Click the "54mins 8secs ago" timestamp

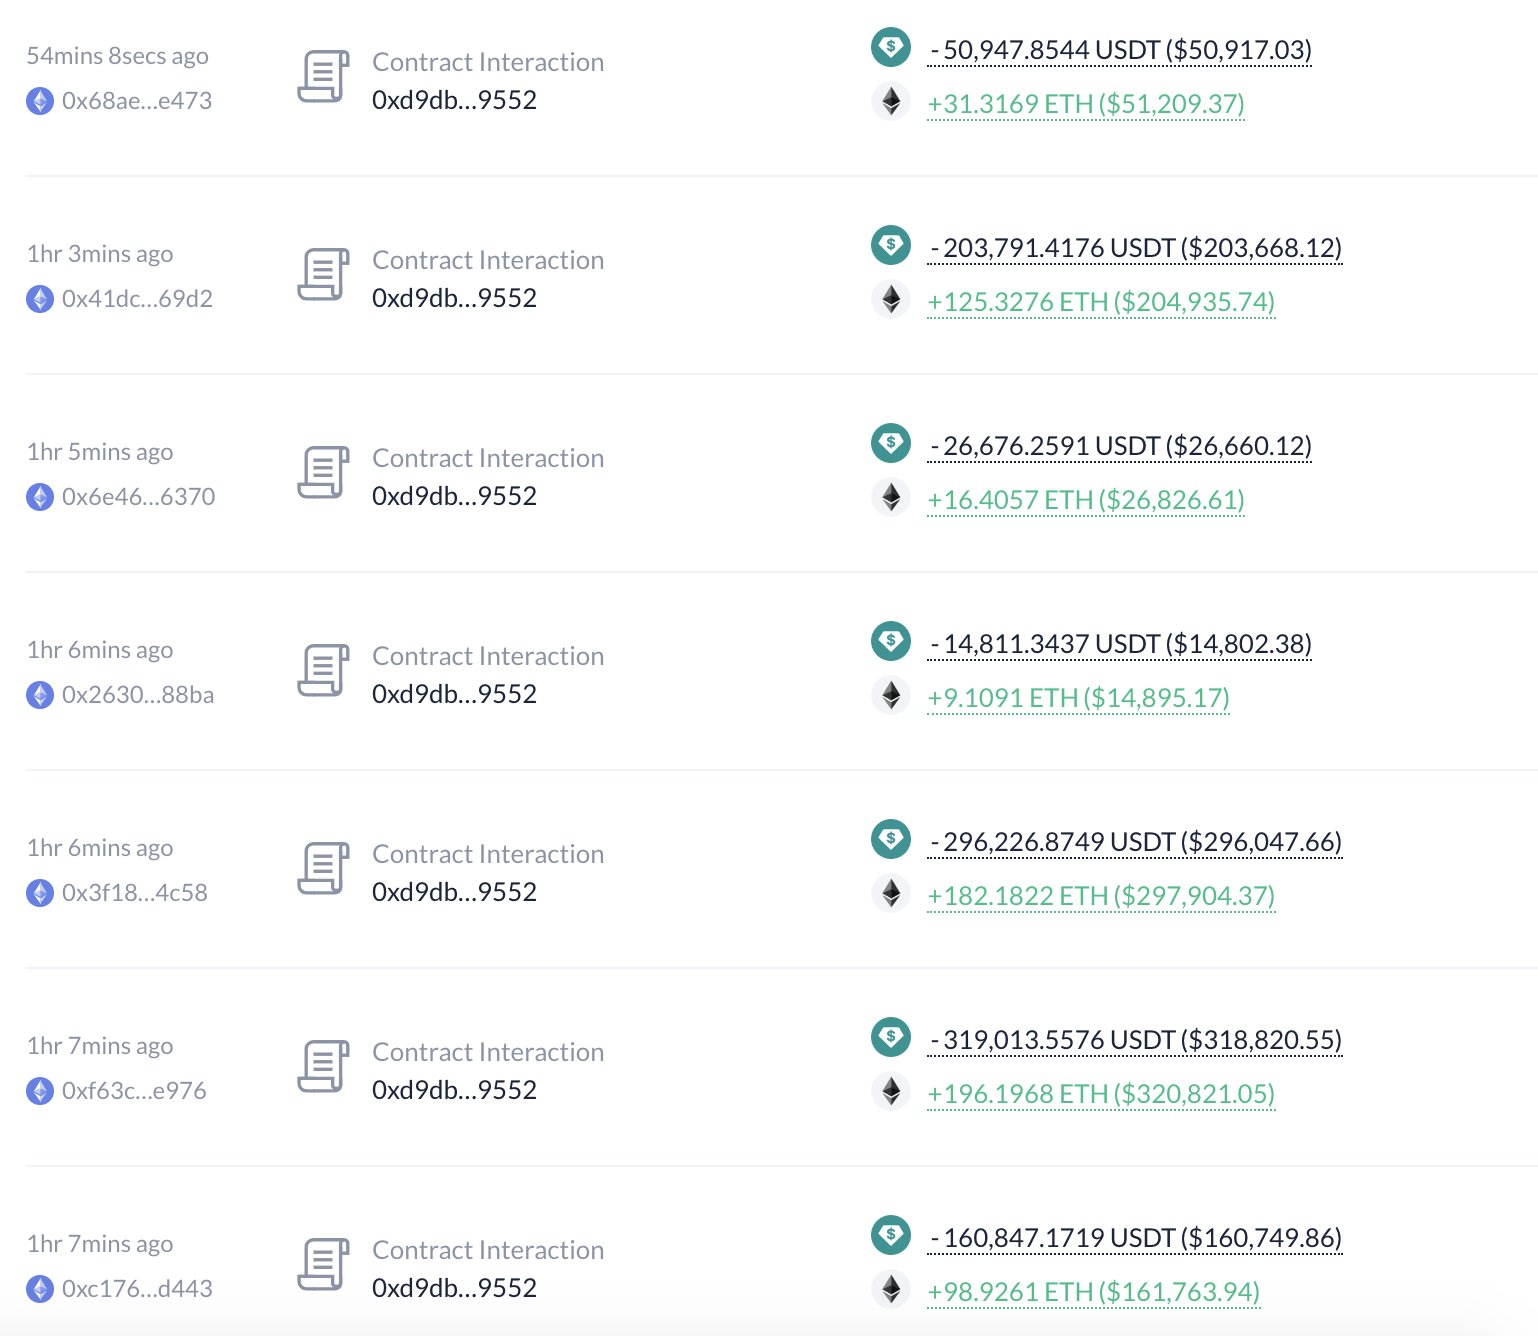pyautogui.click(x=117, y=56)
